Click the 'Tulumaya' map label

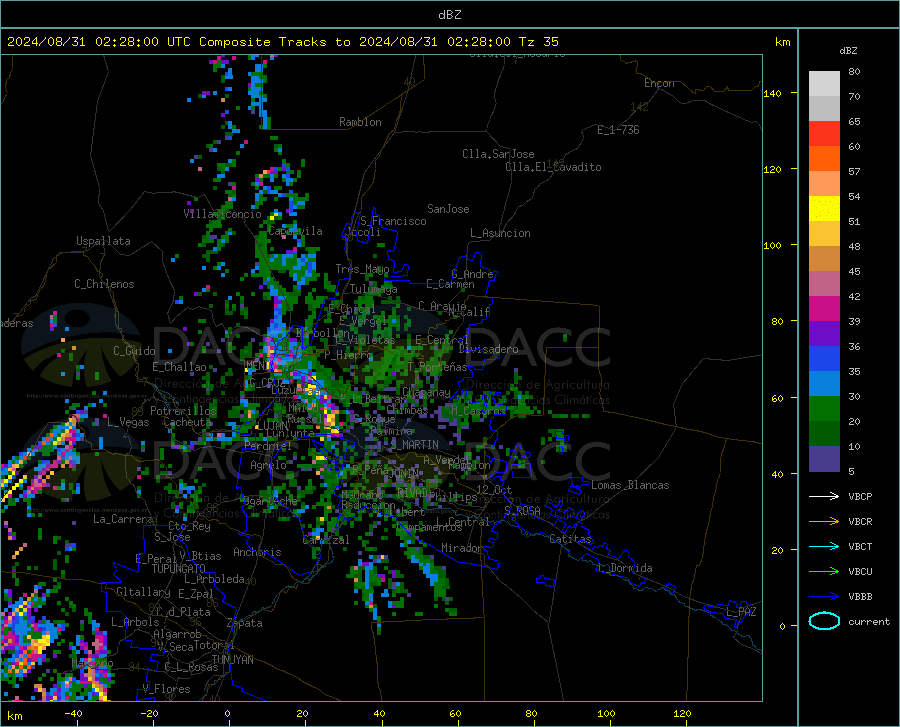point(374,289)
